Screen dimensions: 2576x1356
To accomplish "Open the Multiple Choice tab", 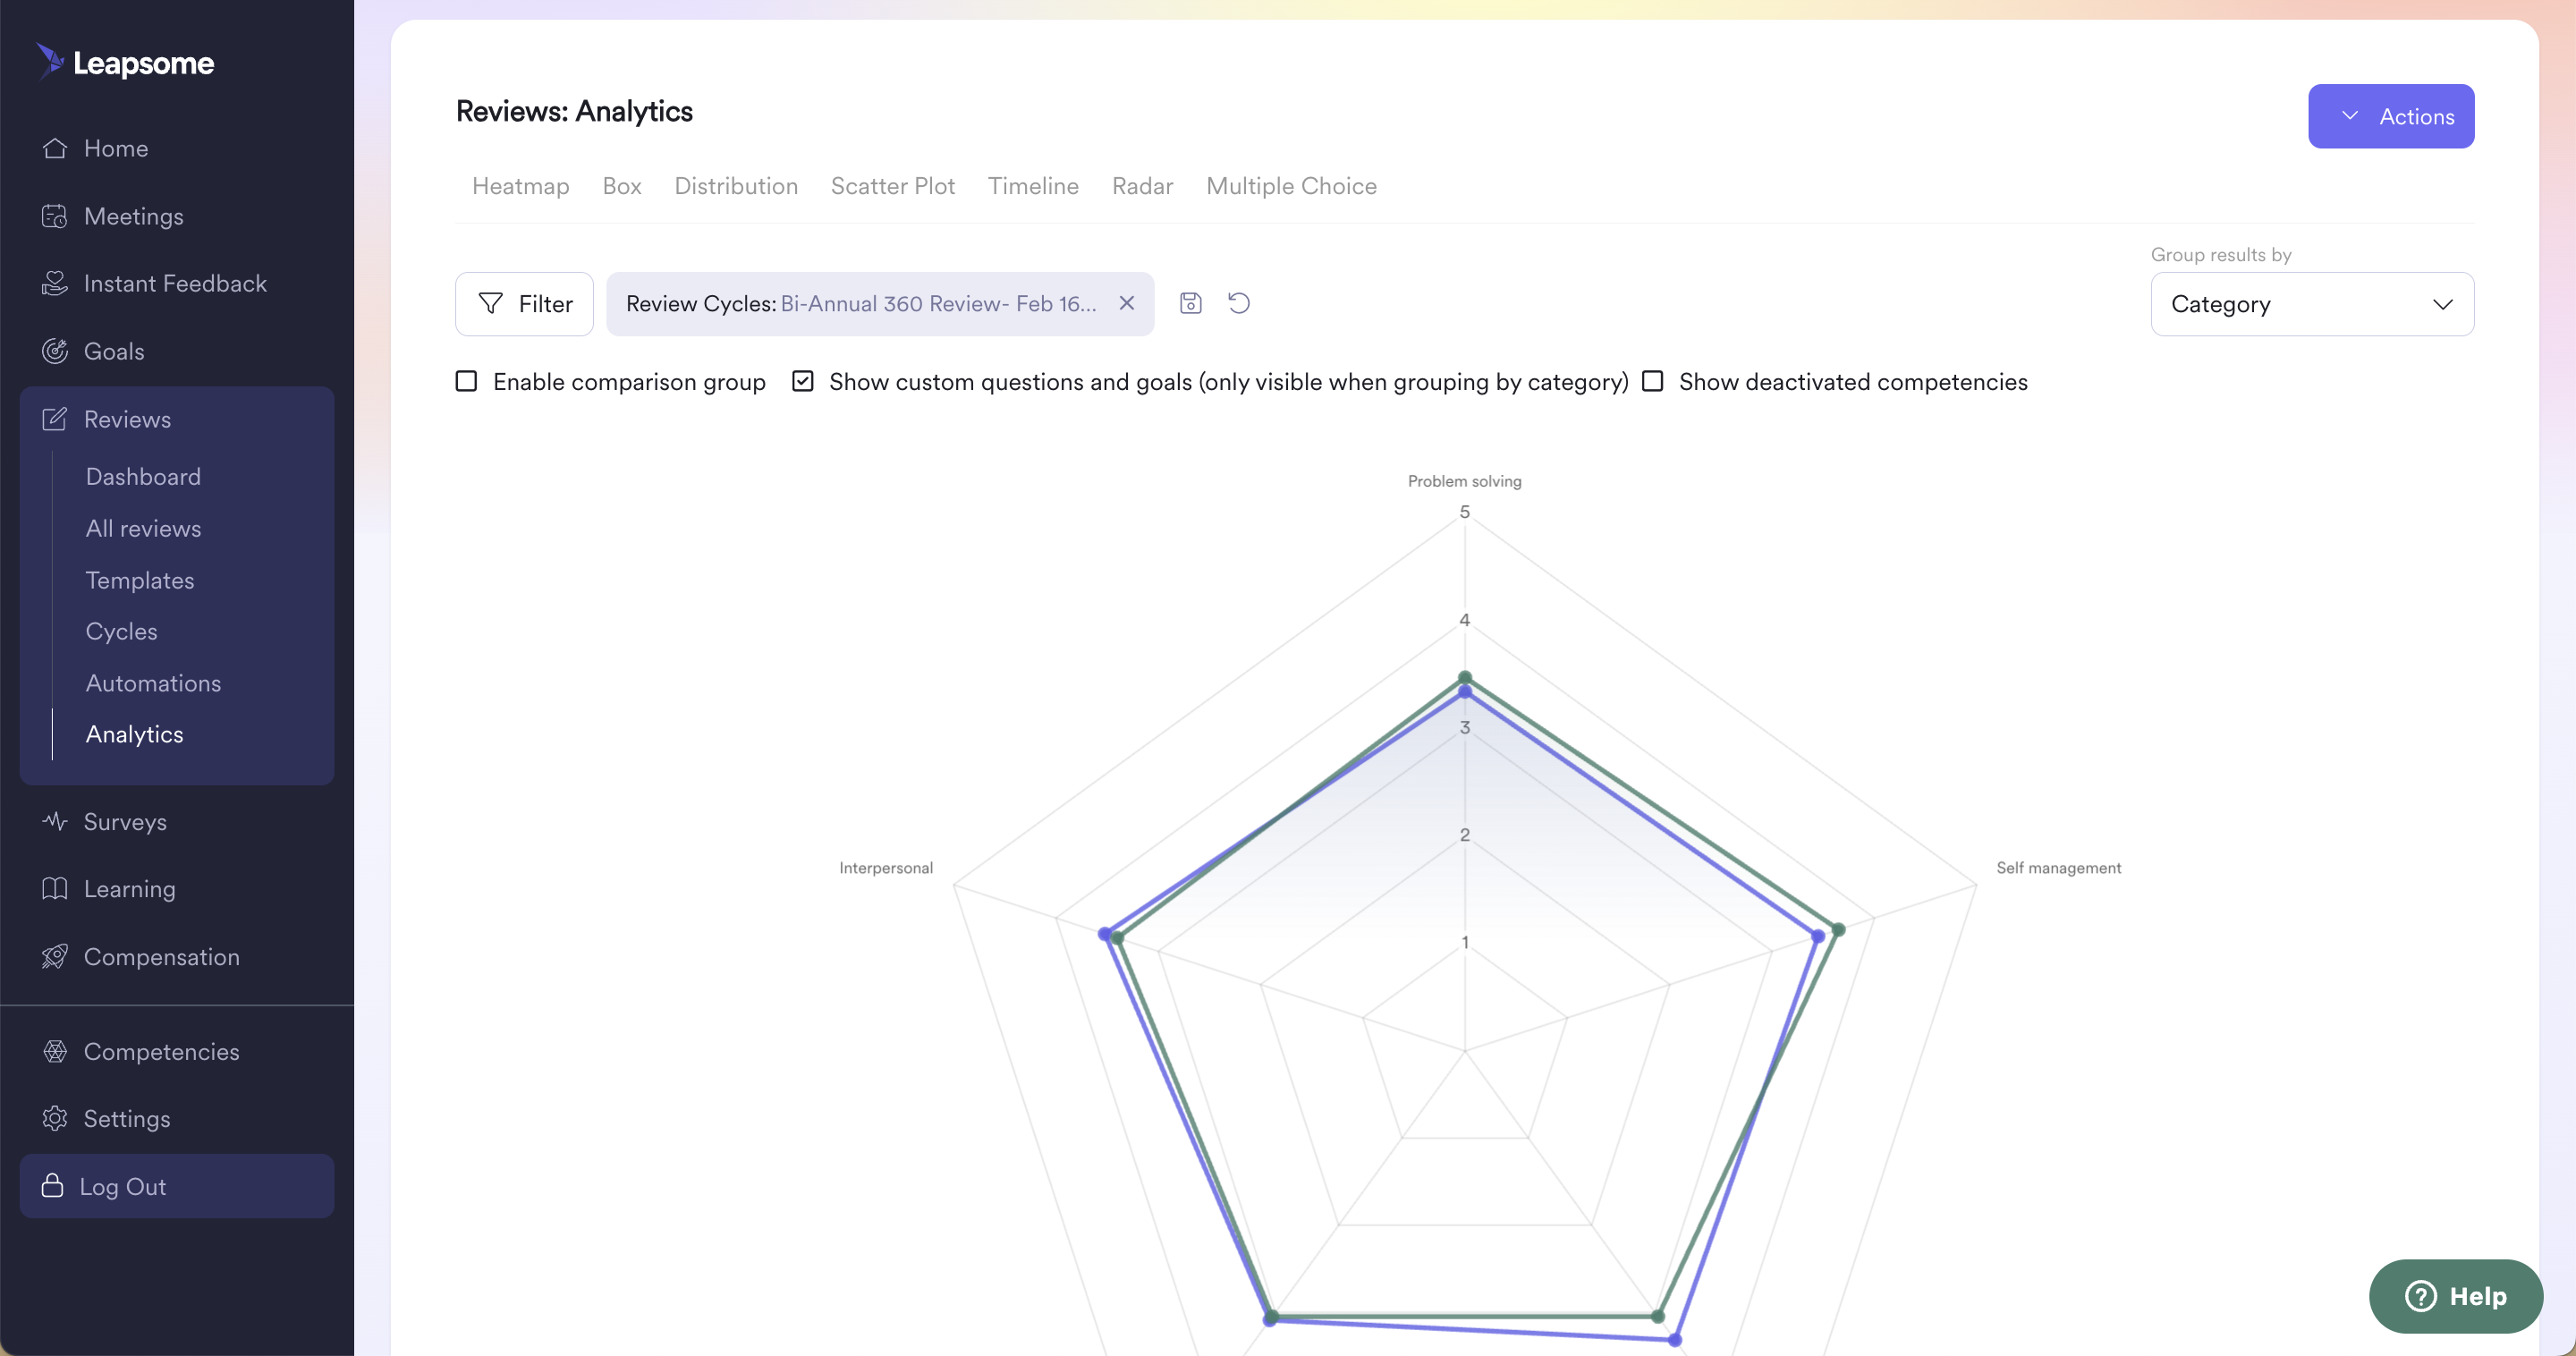I will pyautogui.click(x=1291, y=186).
